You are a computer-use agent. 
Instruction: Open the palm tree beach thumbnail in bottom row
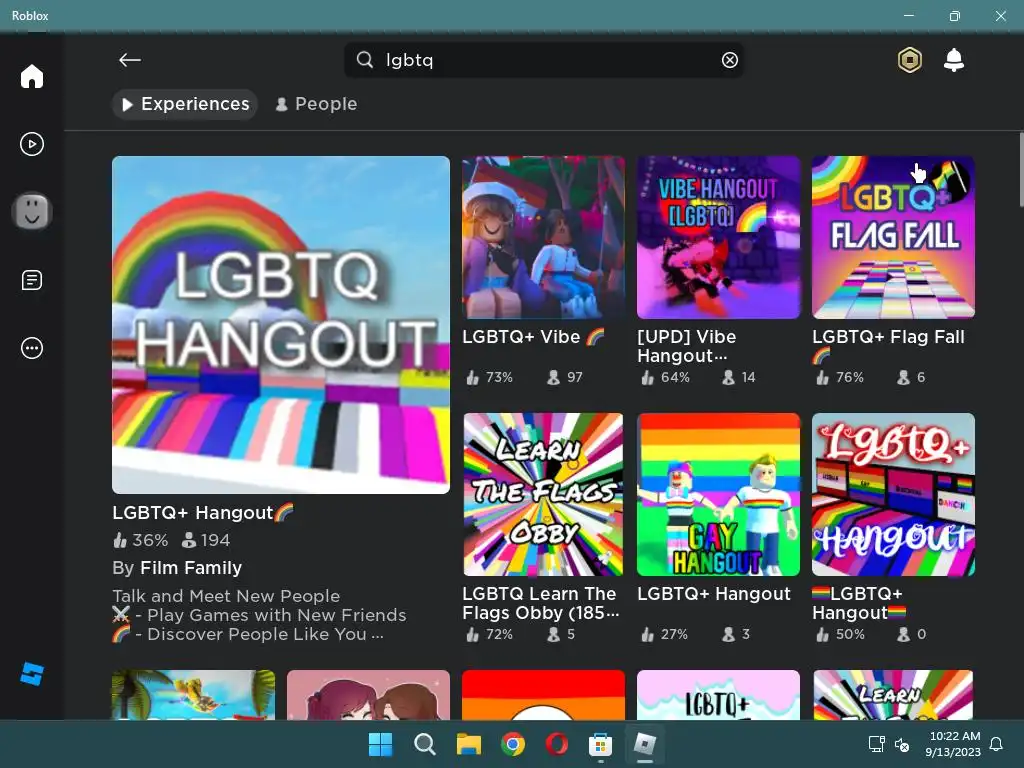point(193,695)
